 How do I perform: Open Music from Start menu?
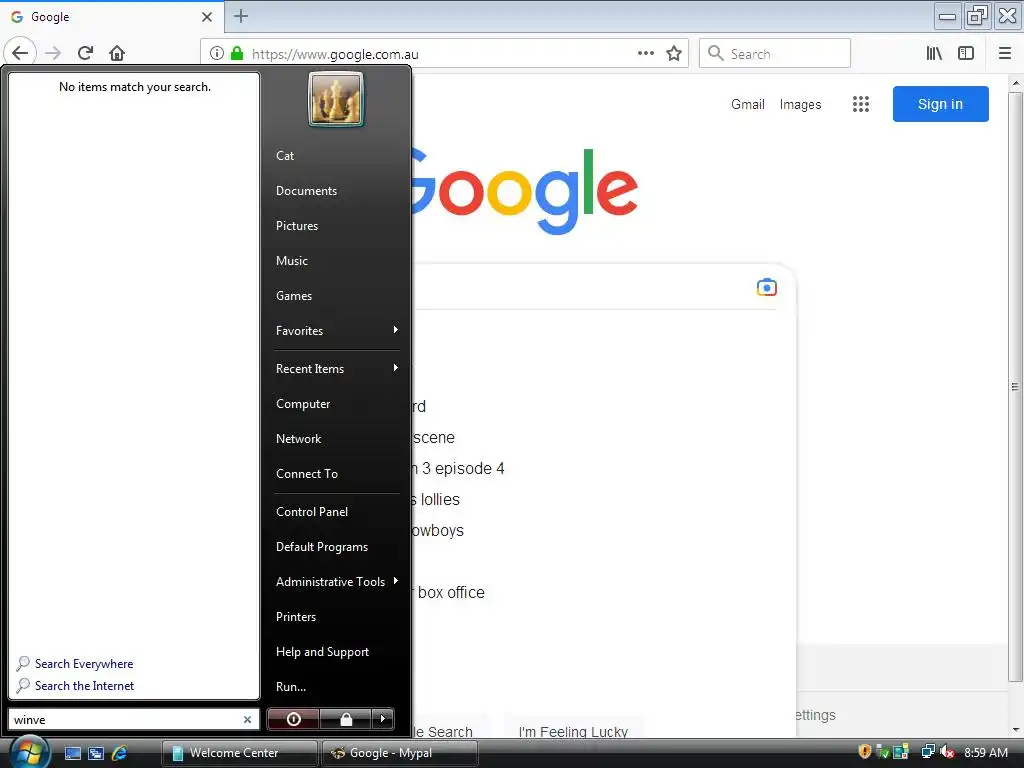tap(291, 261)
